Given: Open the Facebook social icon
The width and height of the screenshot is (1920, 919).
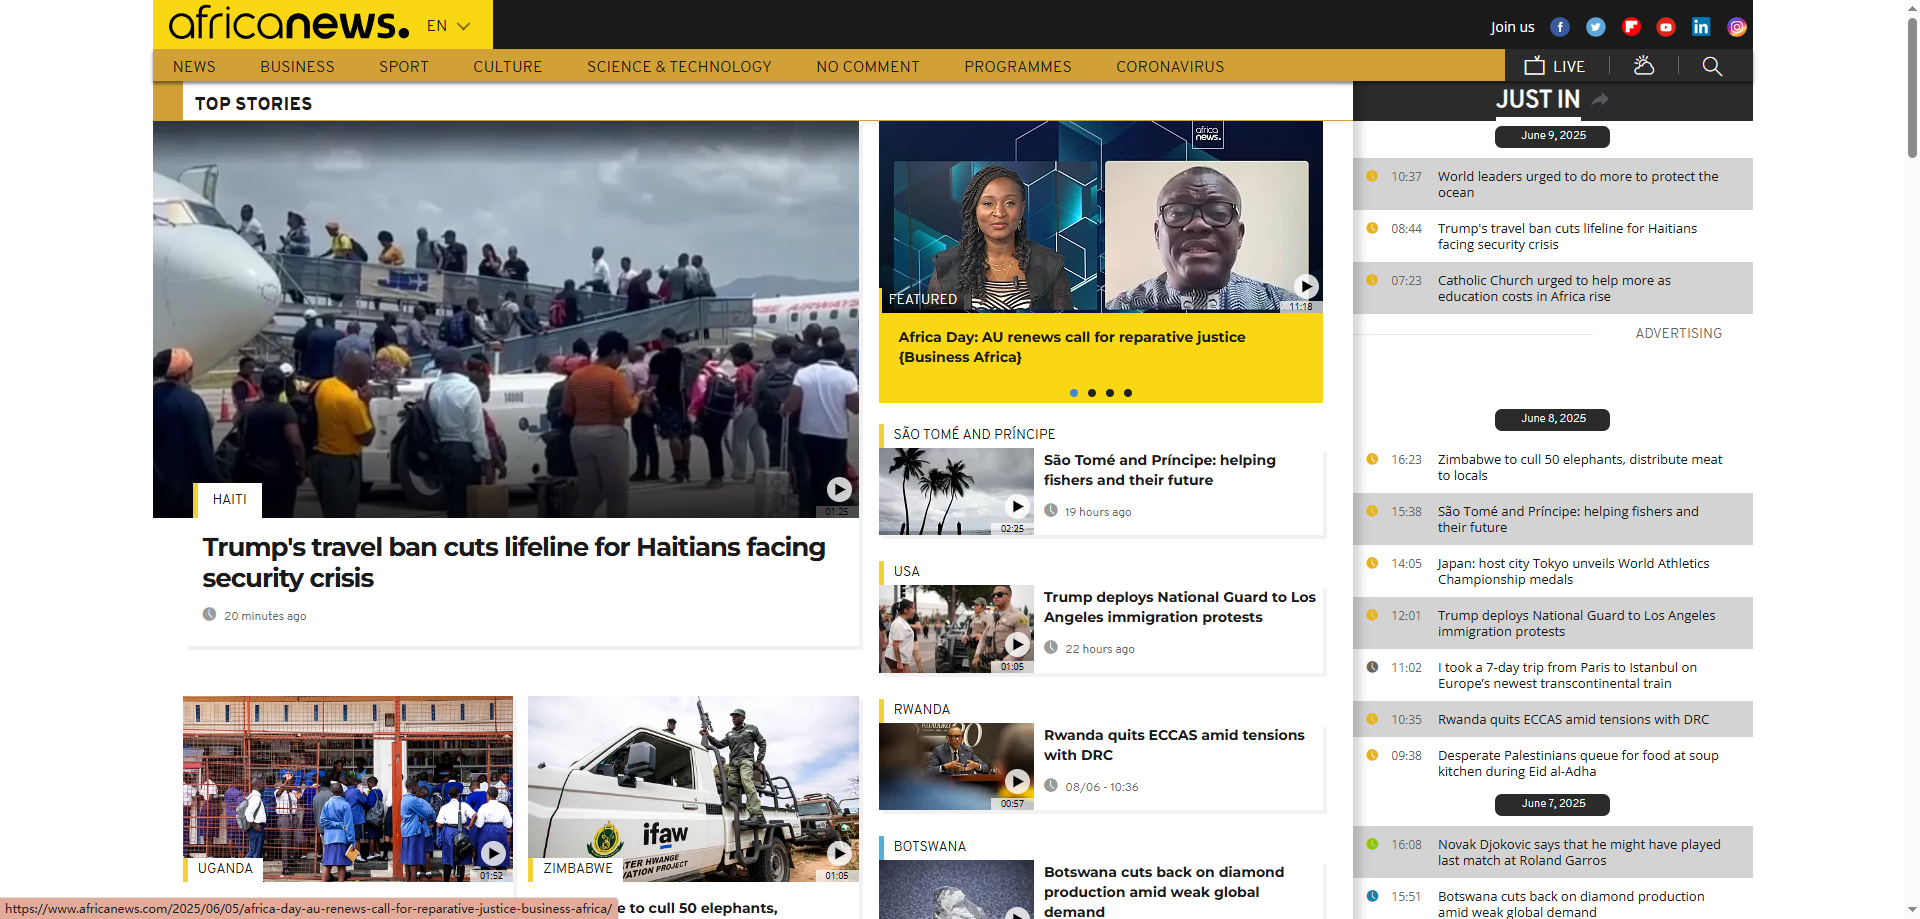Looking at the screenshot, I should tap(1560, 27).
